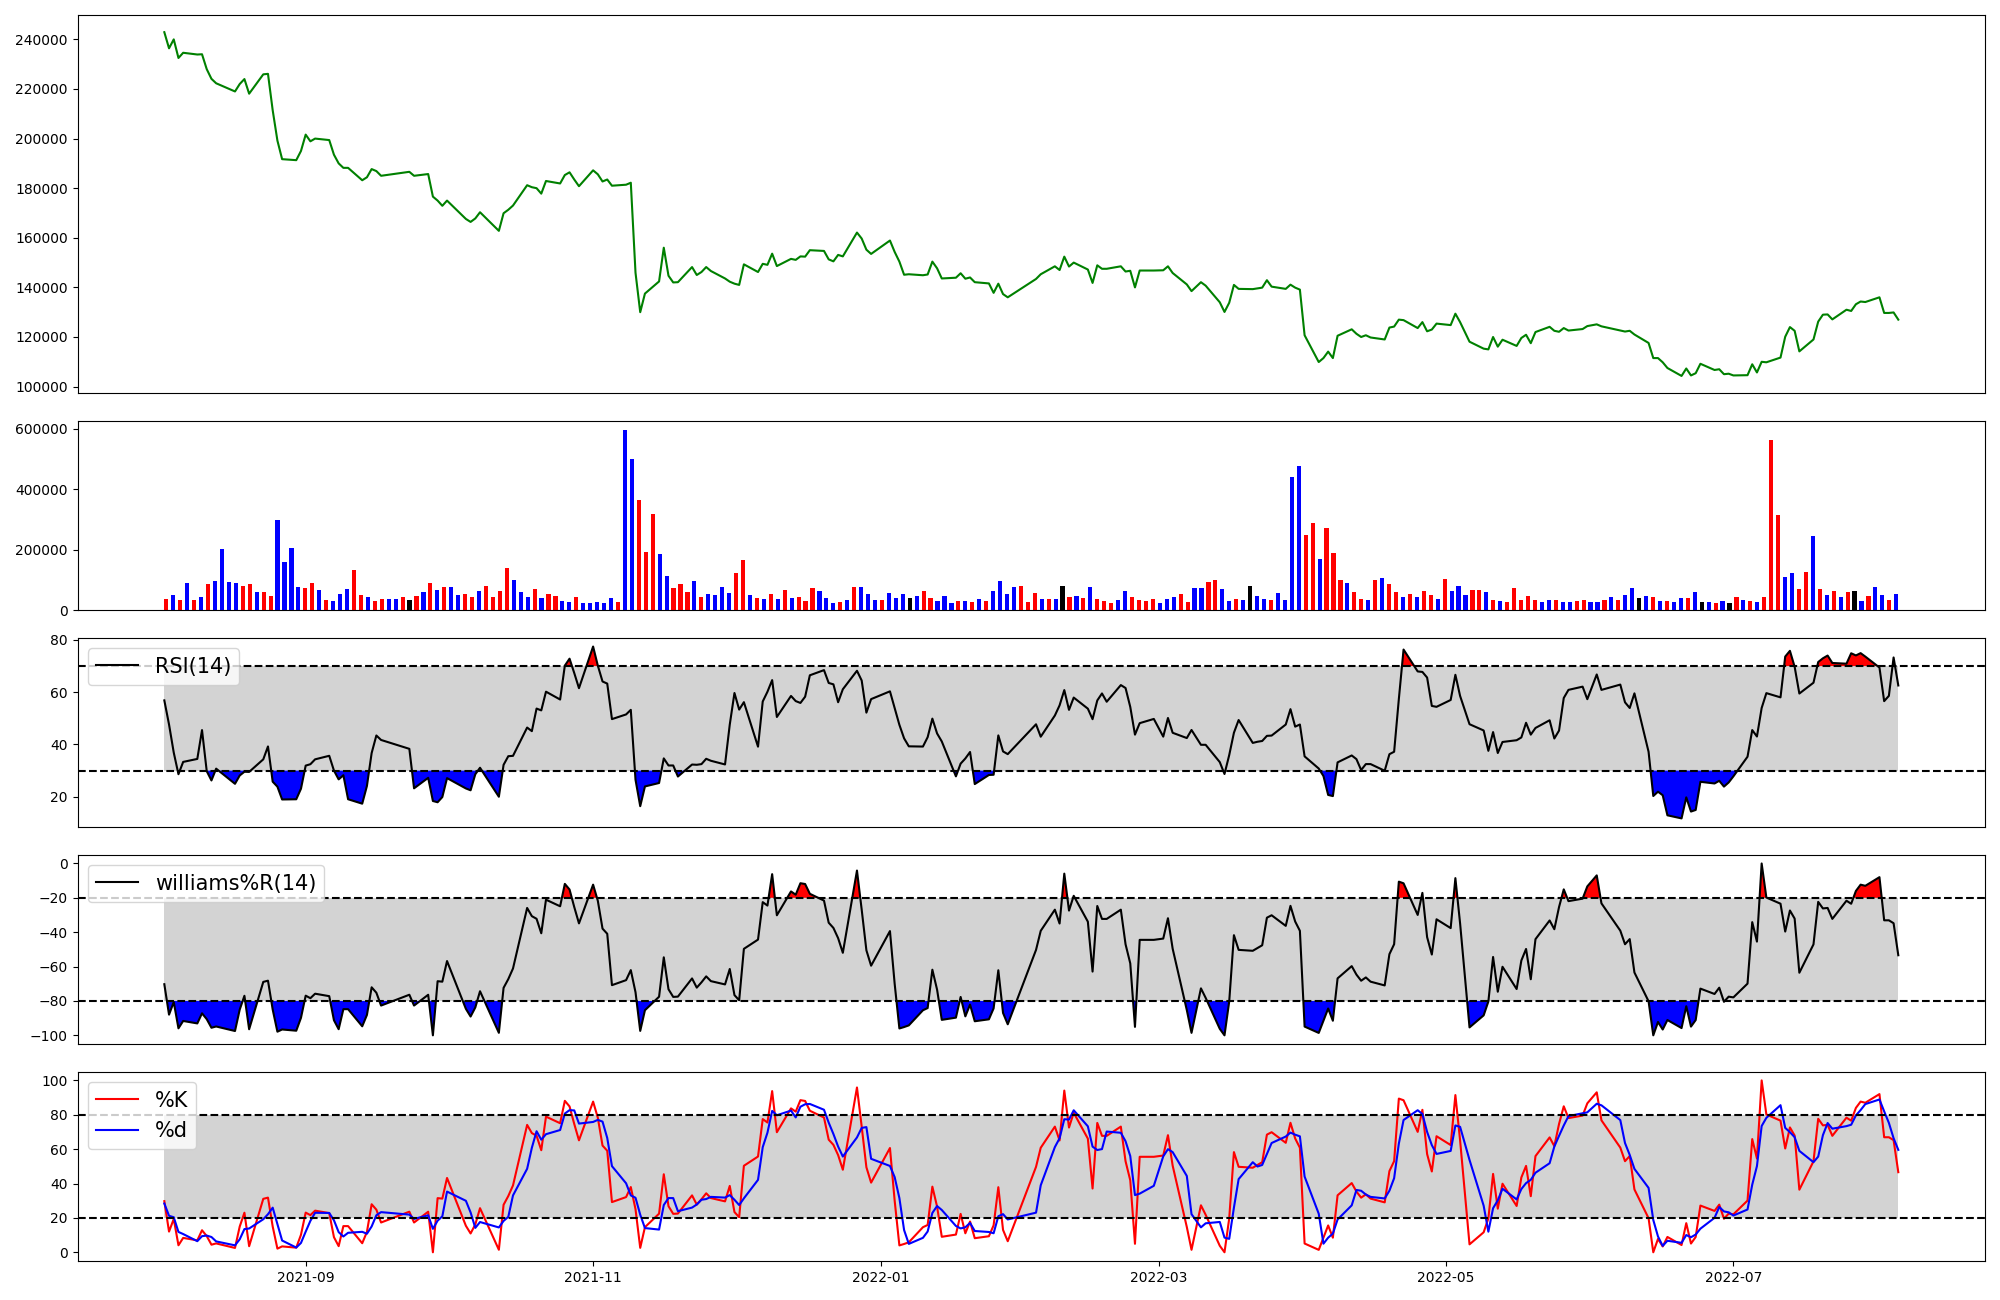Click the williams%R(14) legend label
2000x1300 pixels.
tap(235, 883)
